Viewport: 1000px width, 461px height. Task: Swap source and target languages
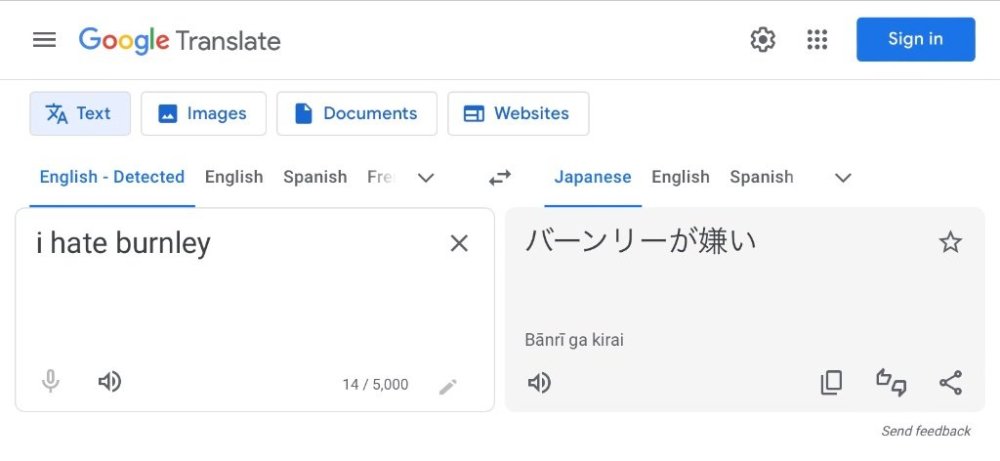coord(500,178)
